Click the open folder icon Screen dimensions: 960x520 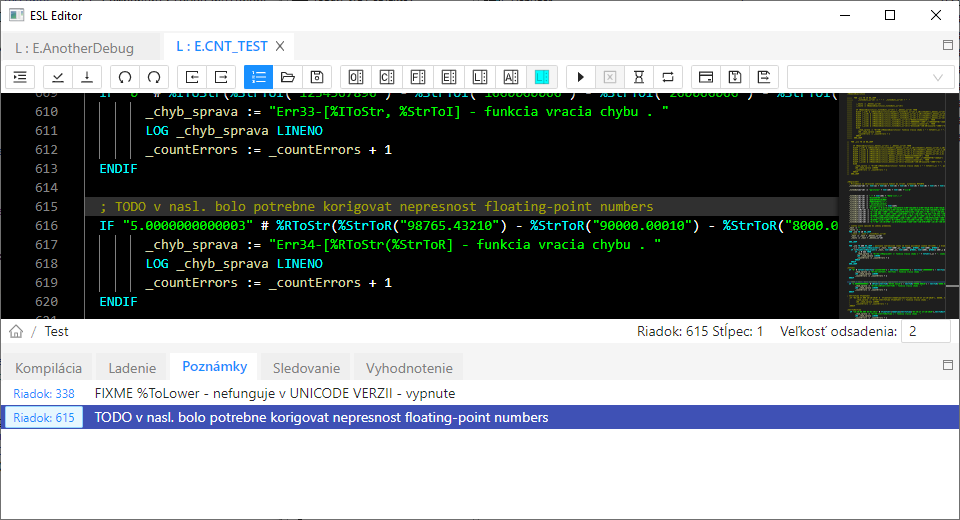click(288, 77)
